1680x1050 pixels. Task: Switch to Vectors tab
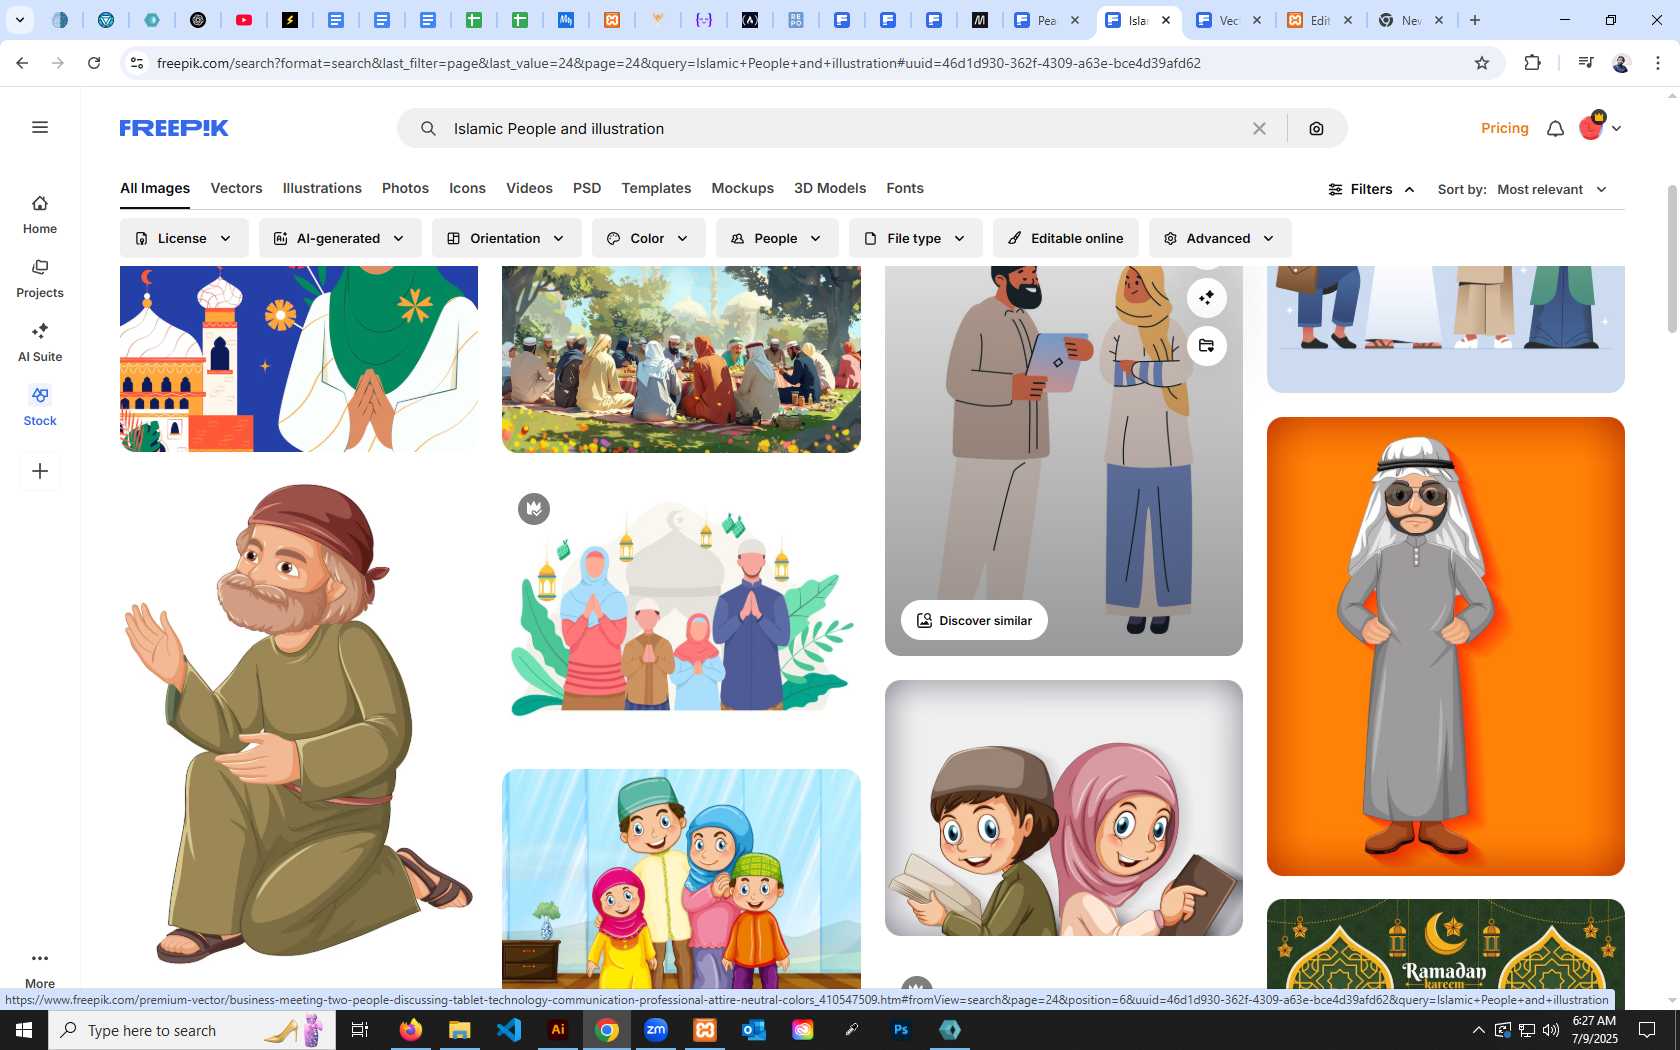click(x=236, y=188)
